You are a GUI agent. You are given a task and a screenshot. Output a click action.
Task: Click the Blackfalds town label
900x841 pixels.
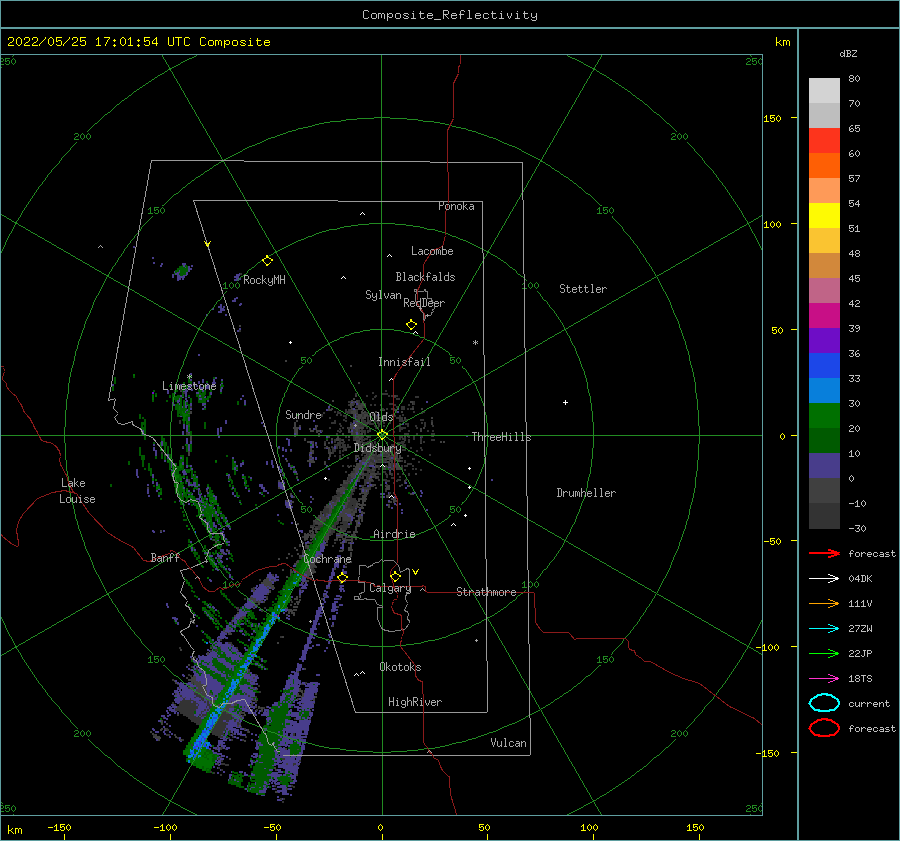425,277
